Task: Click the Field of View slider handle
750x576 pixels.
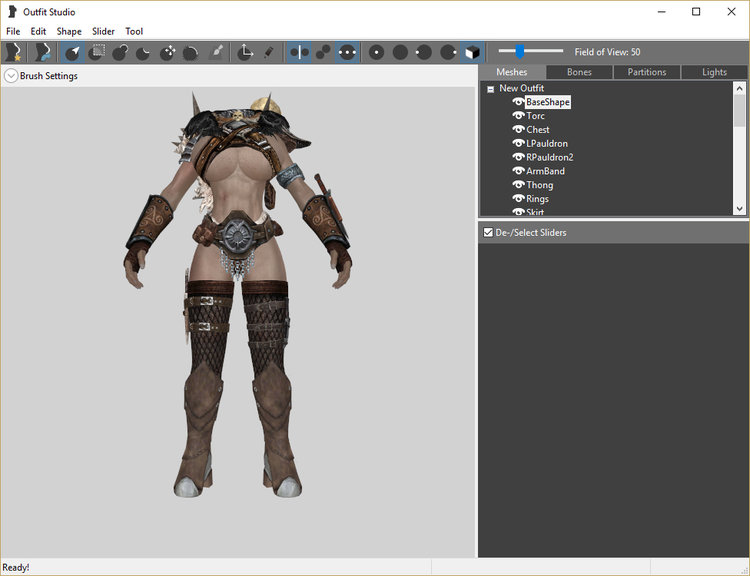Action: click(519, 51)
